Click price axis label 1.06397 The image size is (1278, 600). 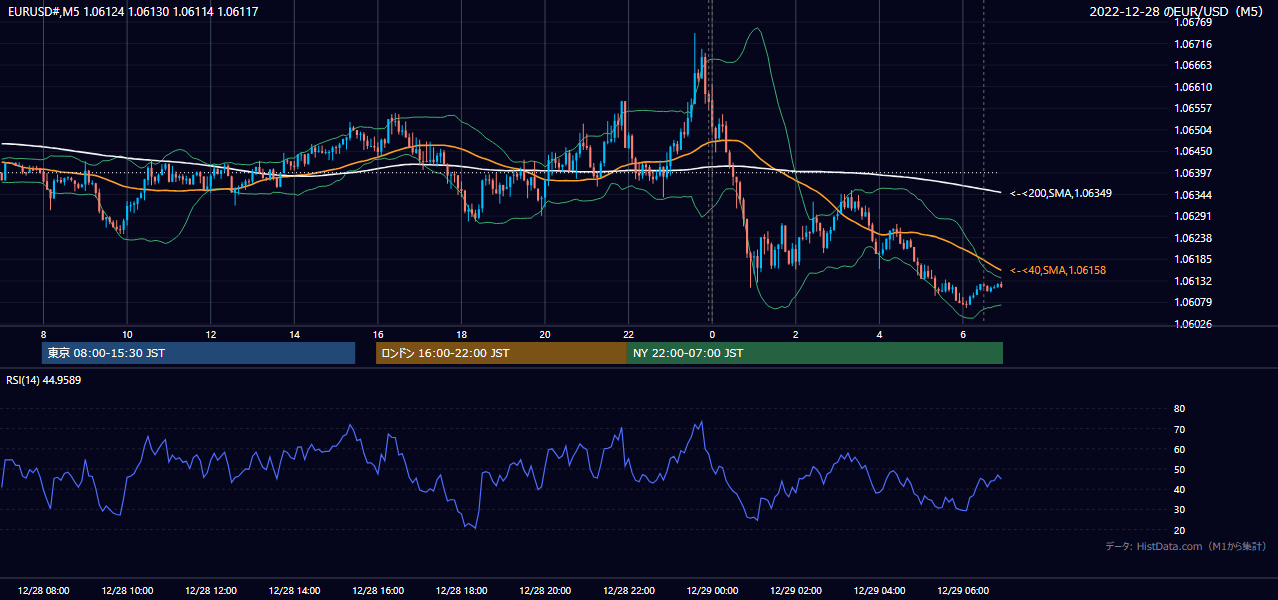tap(1194, 173)
